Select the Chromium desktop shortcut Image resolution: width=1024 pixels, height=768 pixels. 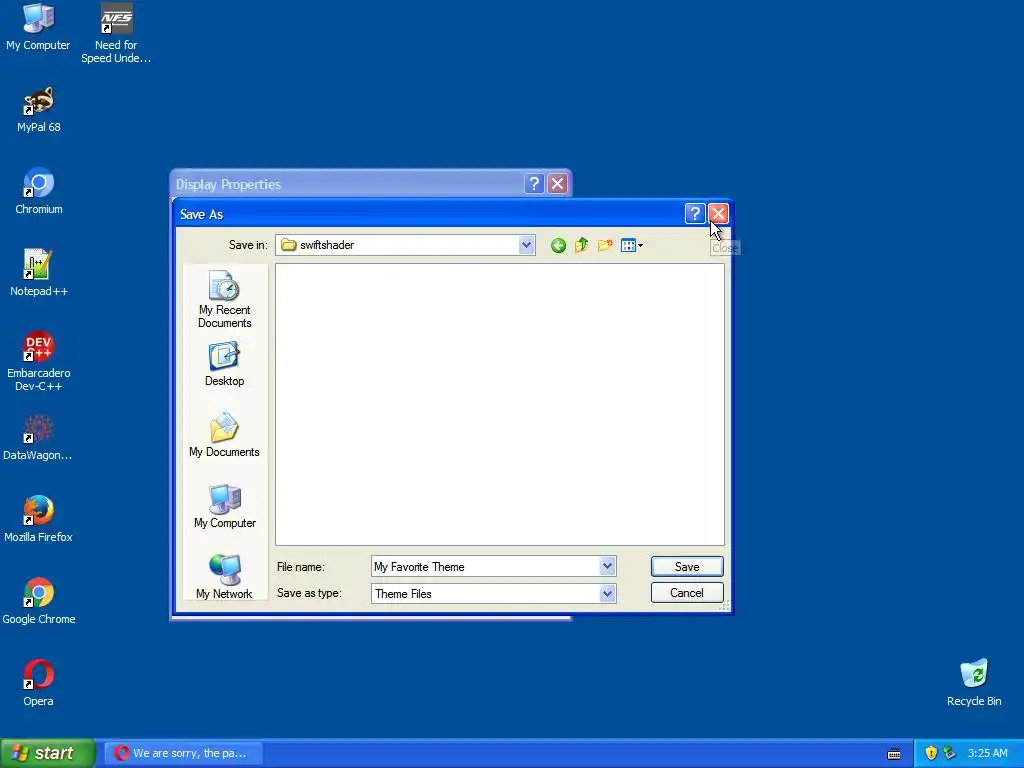click(x=39, y=192)
